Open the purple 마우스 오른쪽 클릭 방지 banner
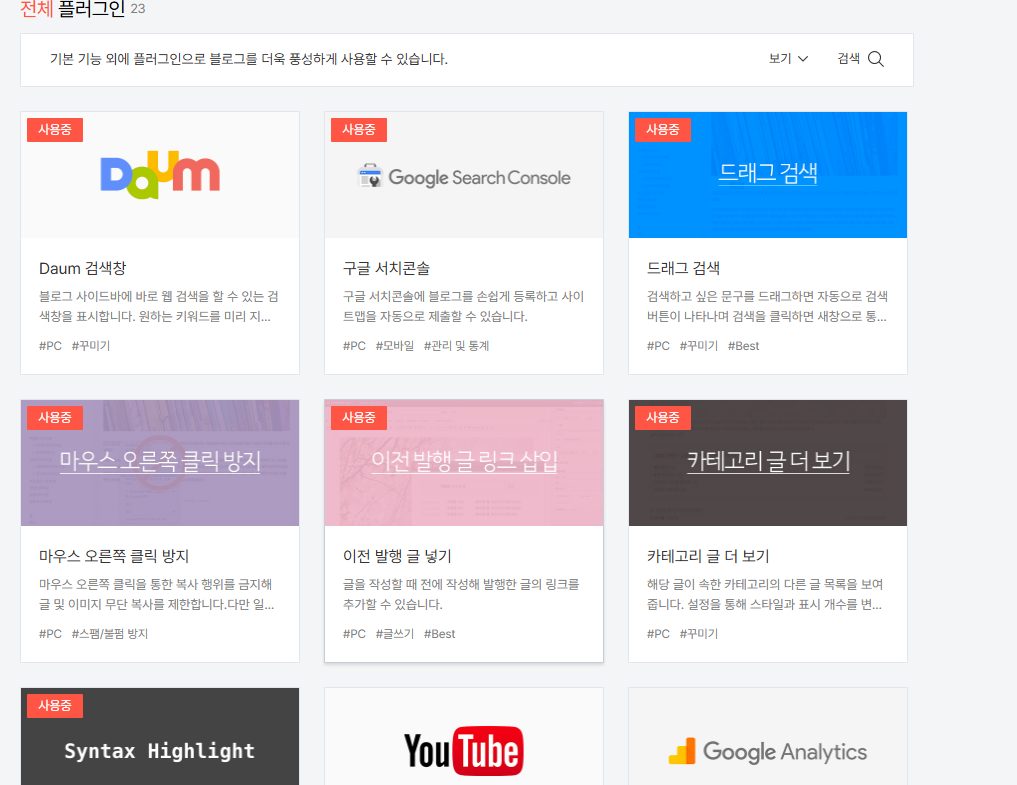The height and width of the screenshot is (785, 1017). coord(160,463)
